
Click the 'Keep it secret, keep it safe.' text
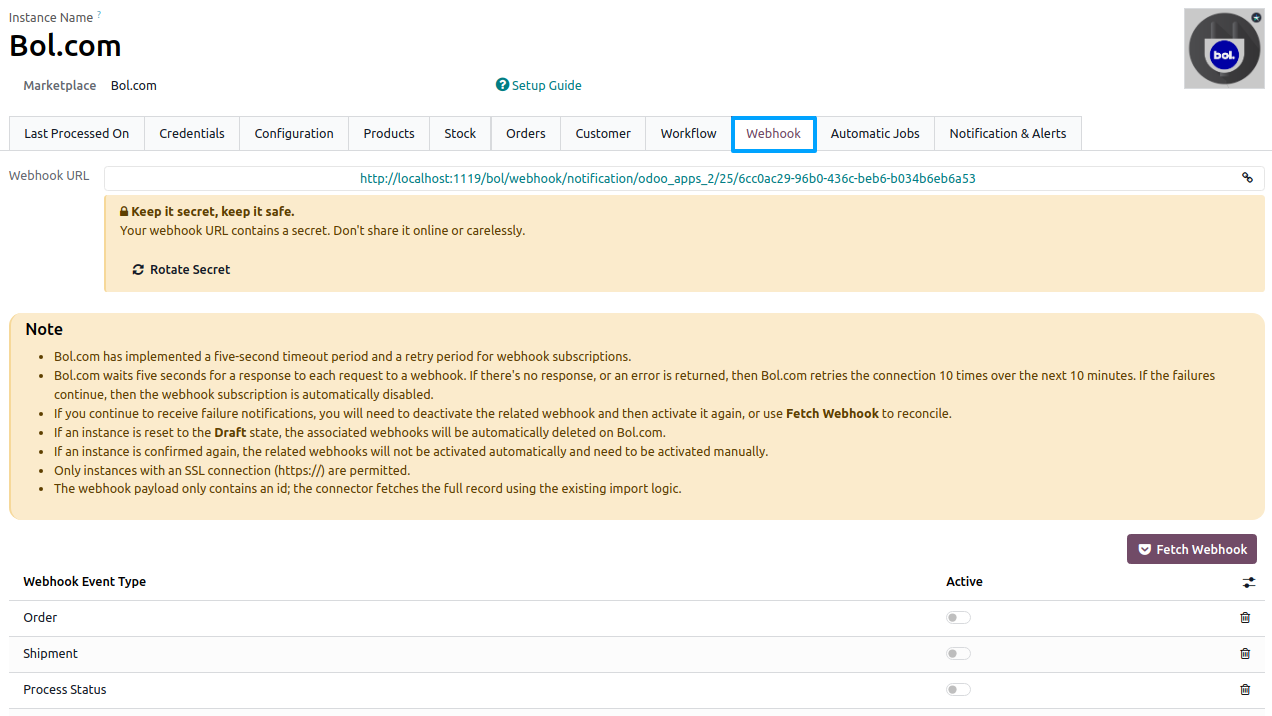pos(213,212)
